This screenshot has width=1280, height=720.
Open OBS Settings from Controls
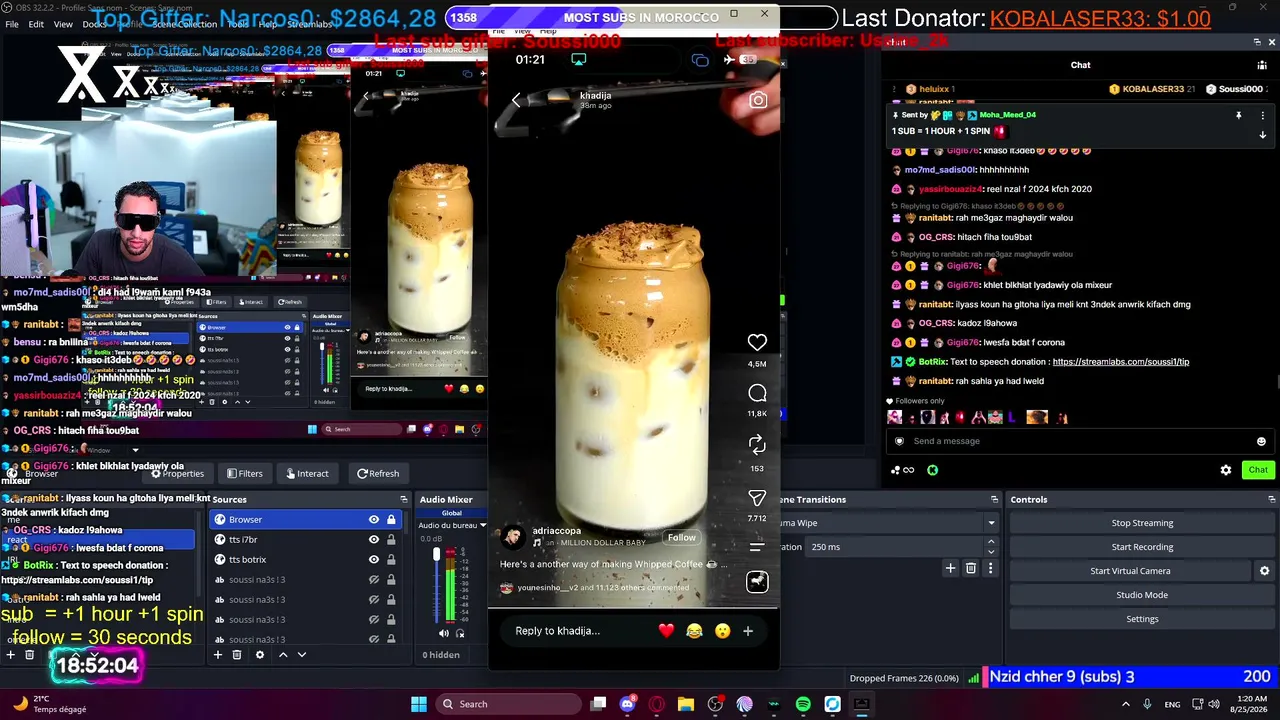coord(1142,619)
